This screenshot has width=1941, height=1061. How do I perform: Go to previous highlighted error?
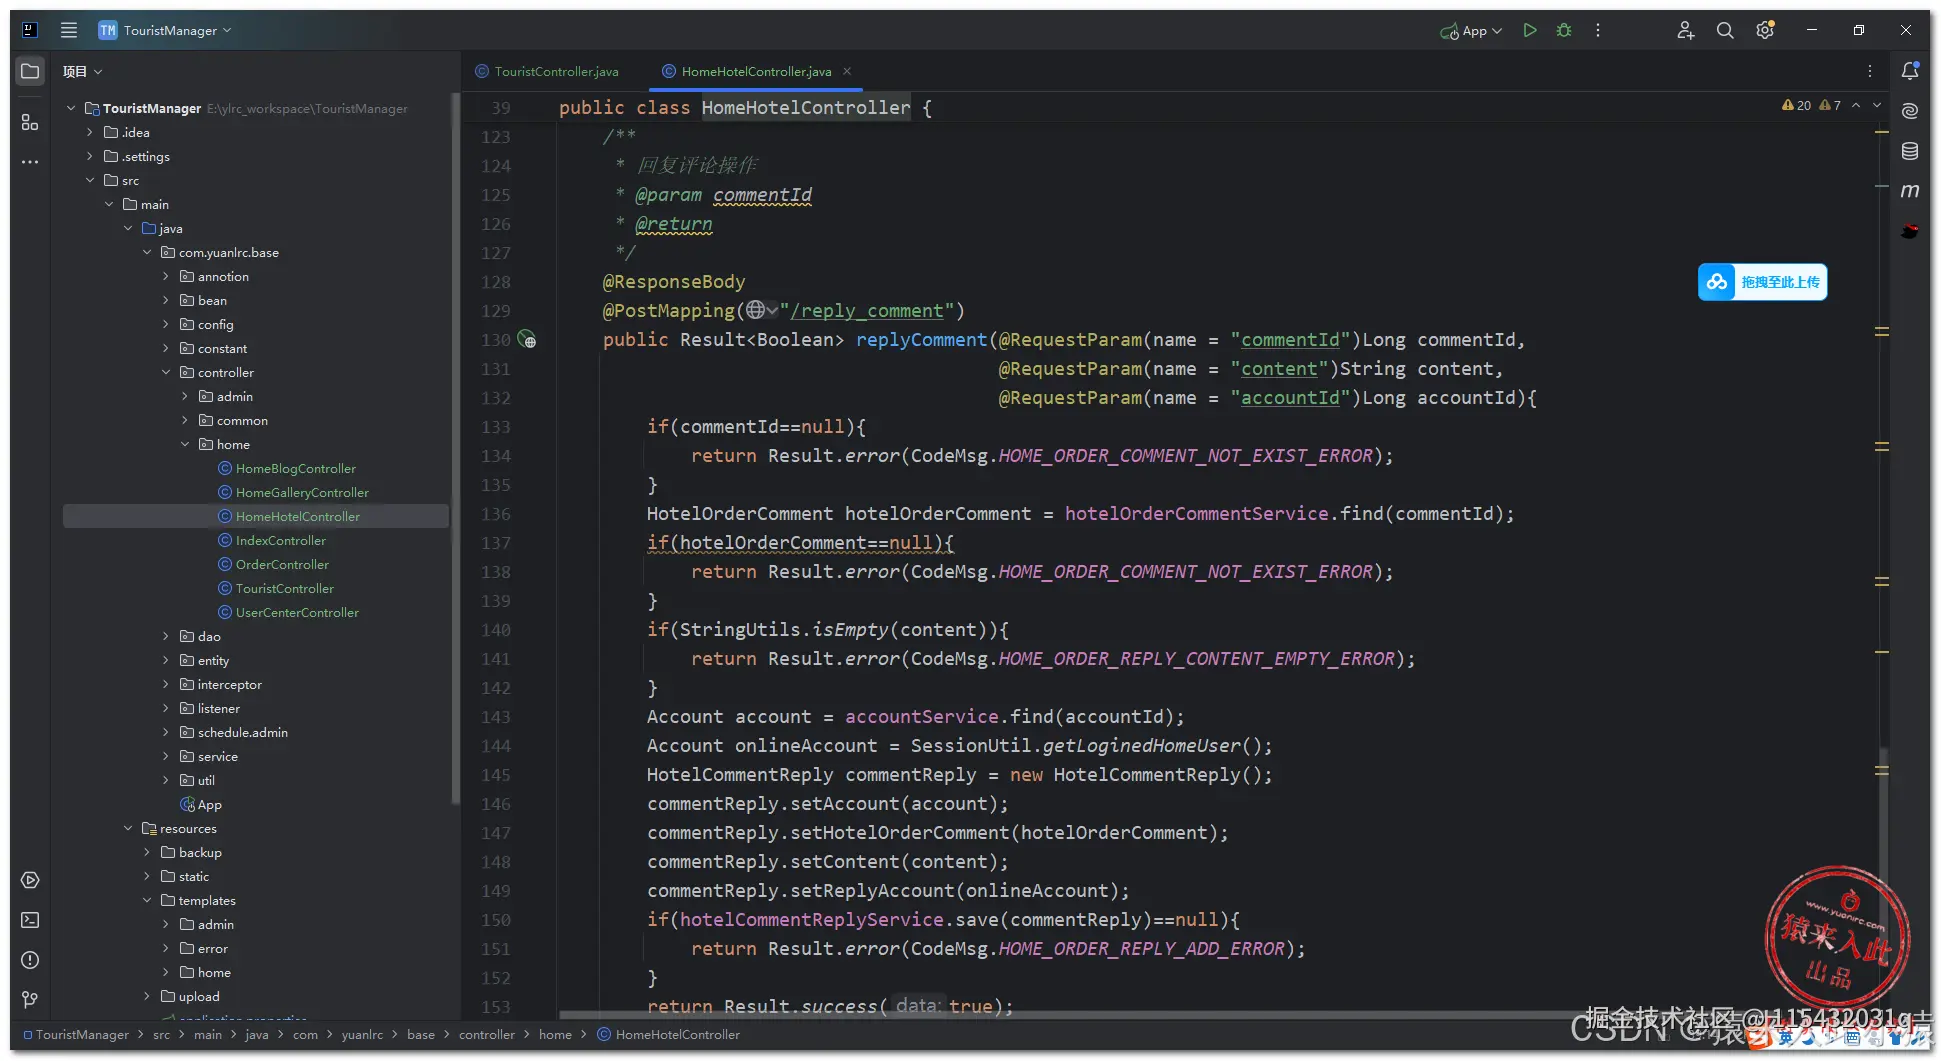coord(1856,105)
